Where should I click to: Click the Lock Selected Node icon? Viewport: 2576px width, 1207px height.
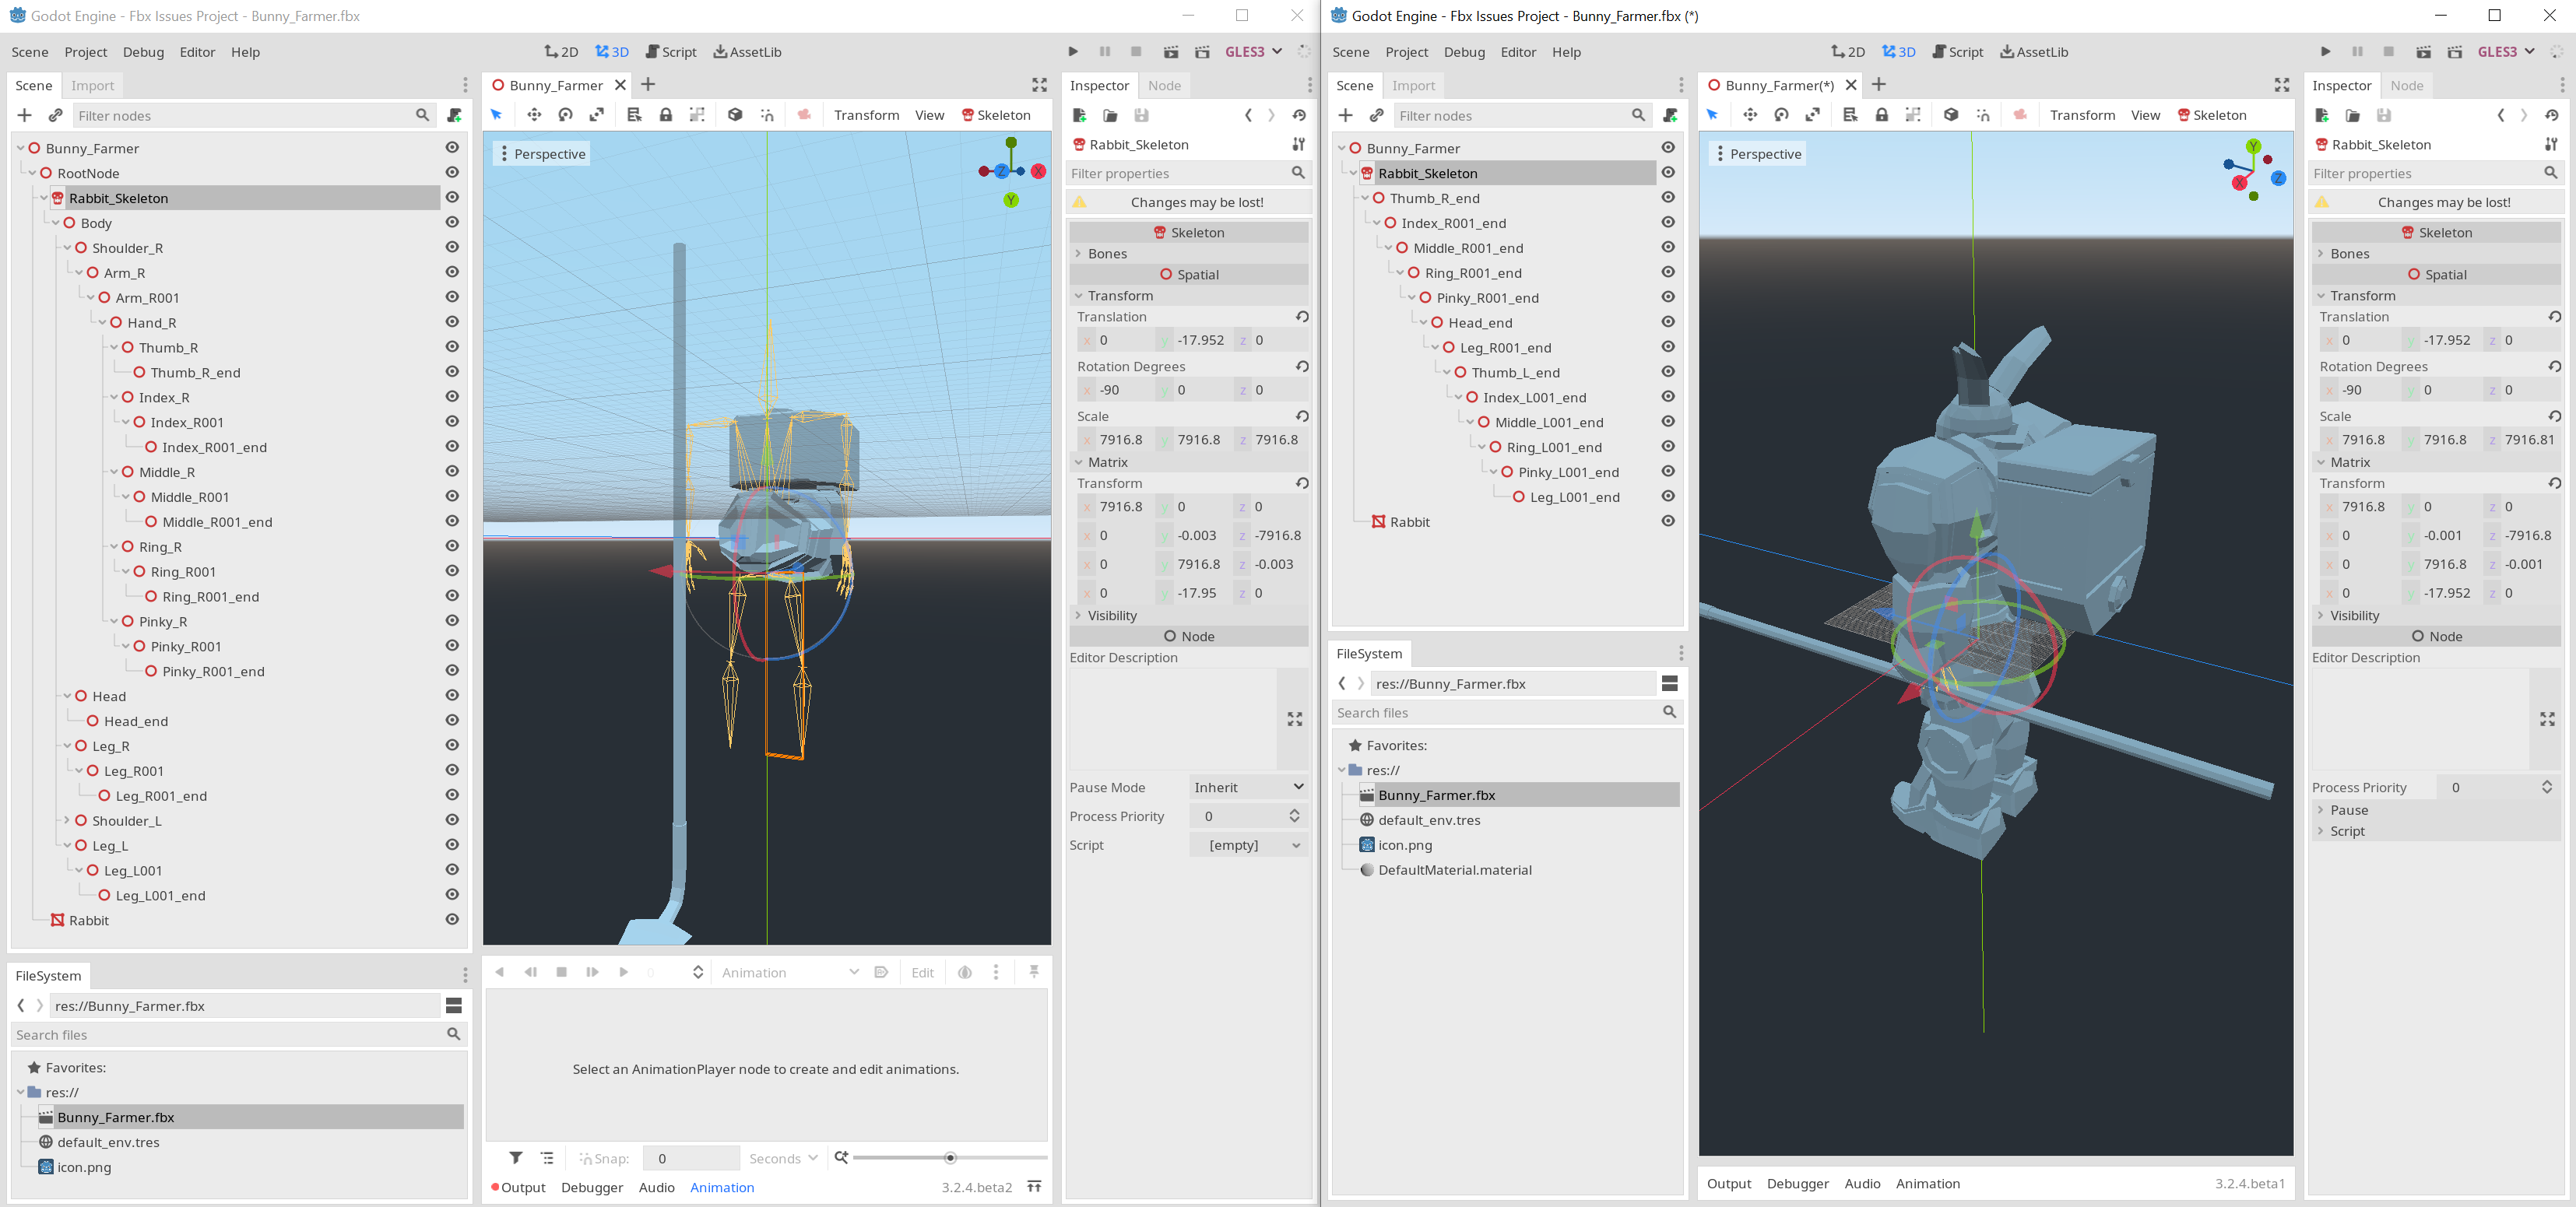pyautogui.click(x=666, y=114)
